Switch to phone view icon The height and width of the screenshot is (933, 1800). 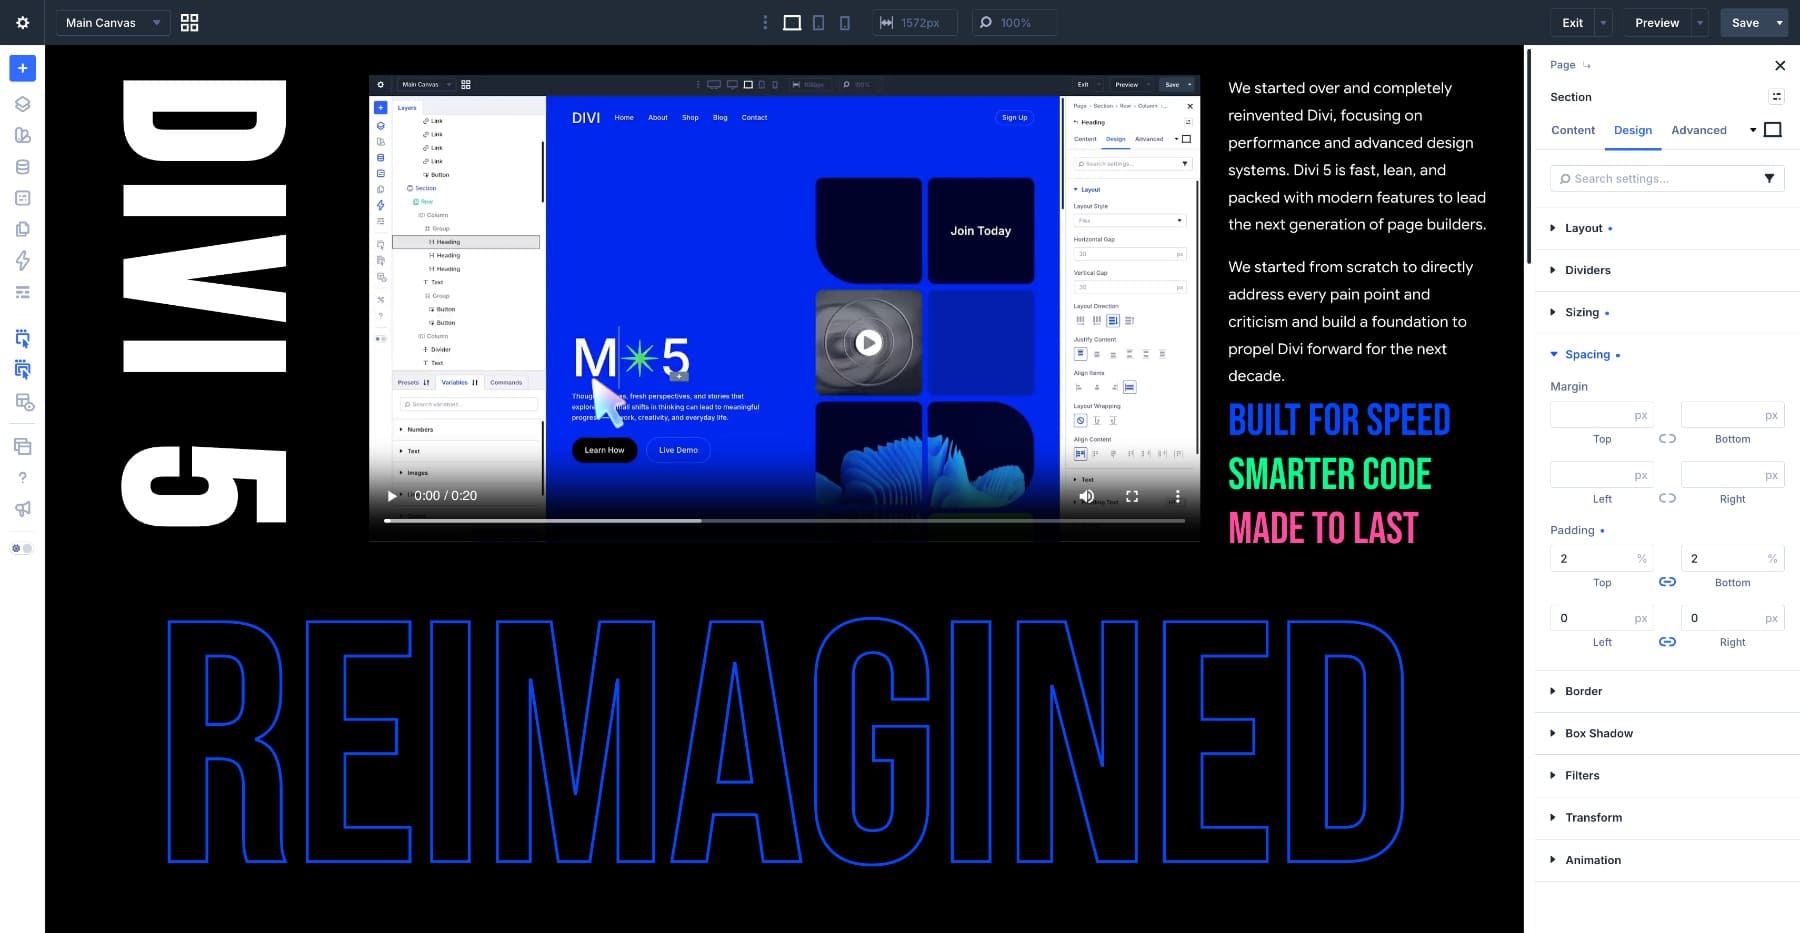[844, 22]
